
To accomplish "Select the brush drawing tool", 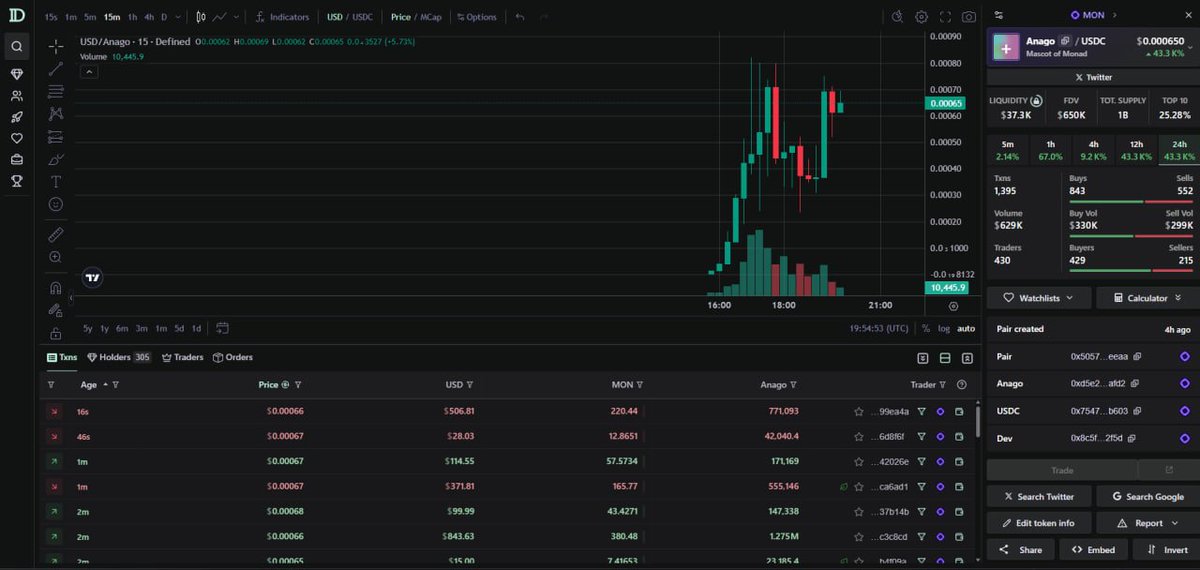I will point(56,160).
